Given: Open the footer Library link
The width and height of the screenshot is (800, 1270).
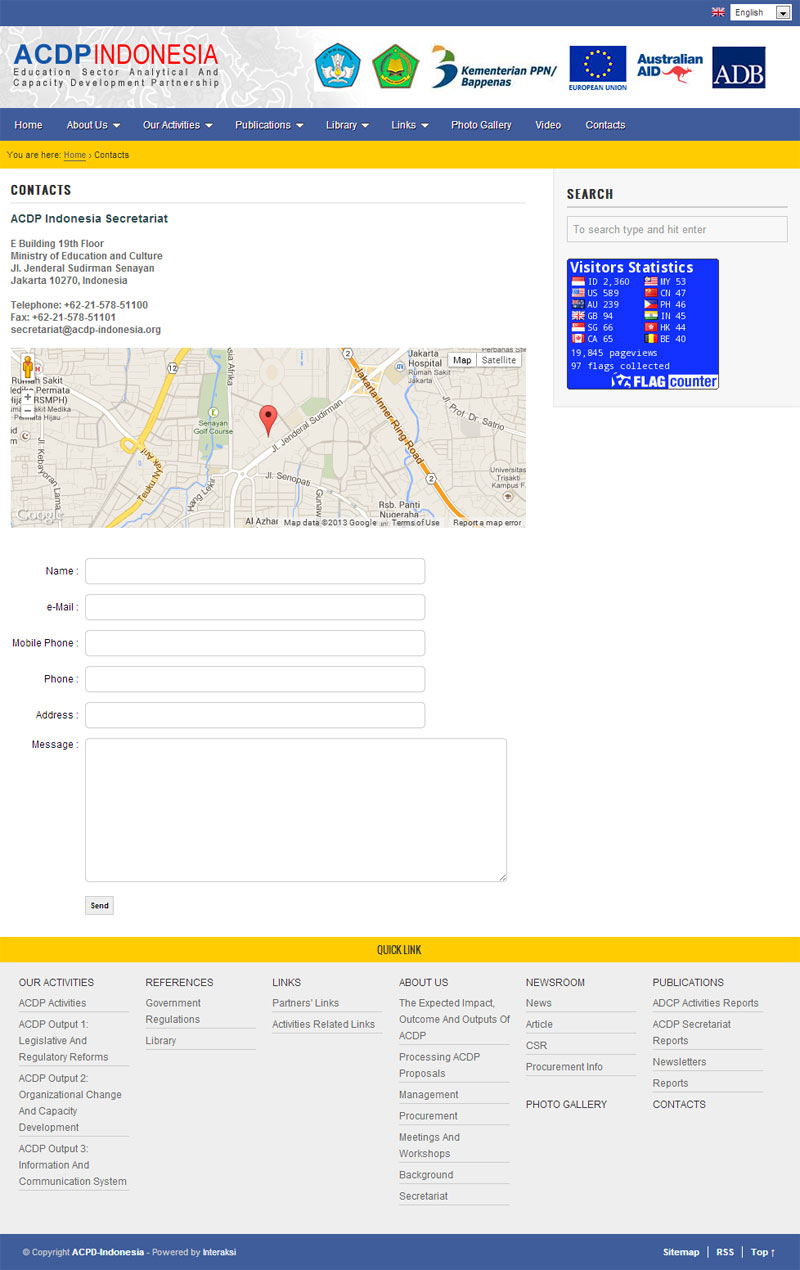Looking at the screenshot, I should click(x=160, y=1041).
